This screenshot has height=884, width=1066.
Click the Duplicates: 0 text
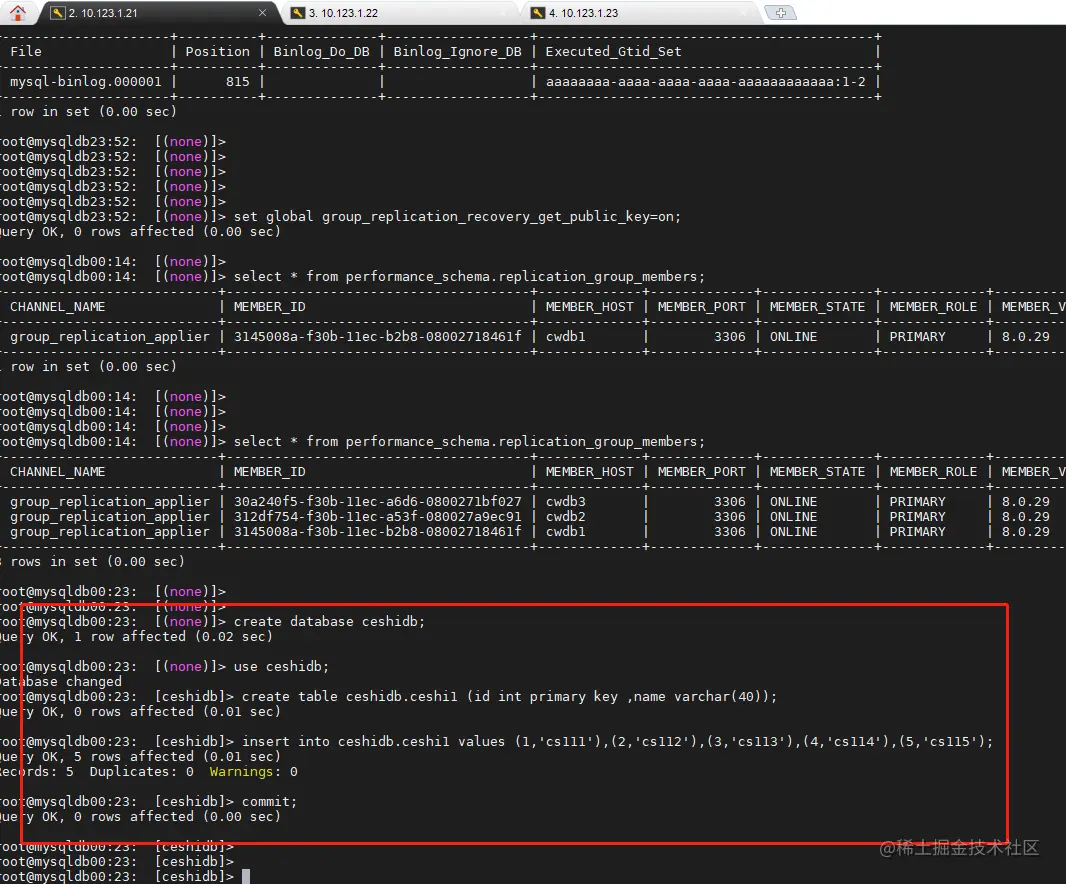[141, 772]
